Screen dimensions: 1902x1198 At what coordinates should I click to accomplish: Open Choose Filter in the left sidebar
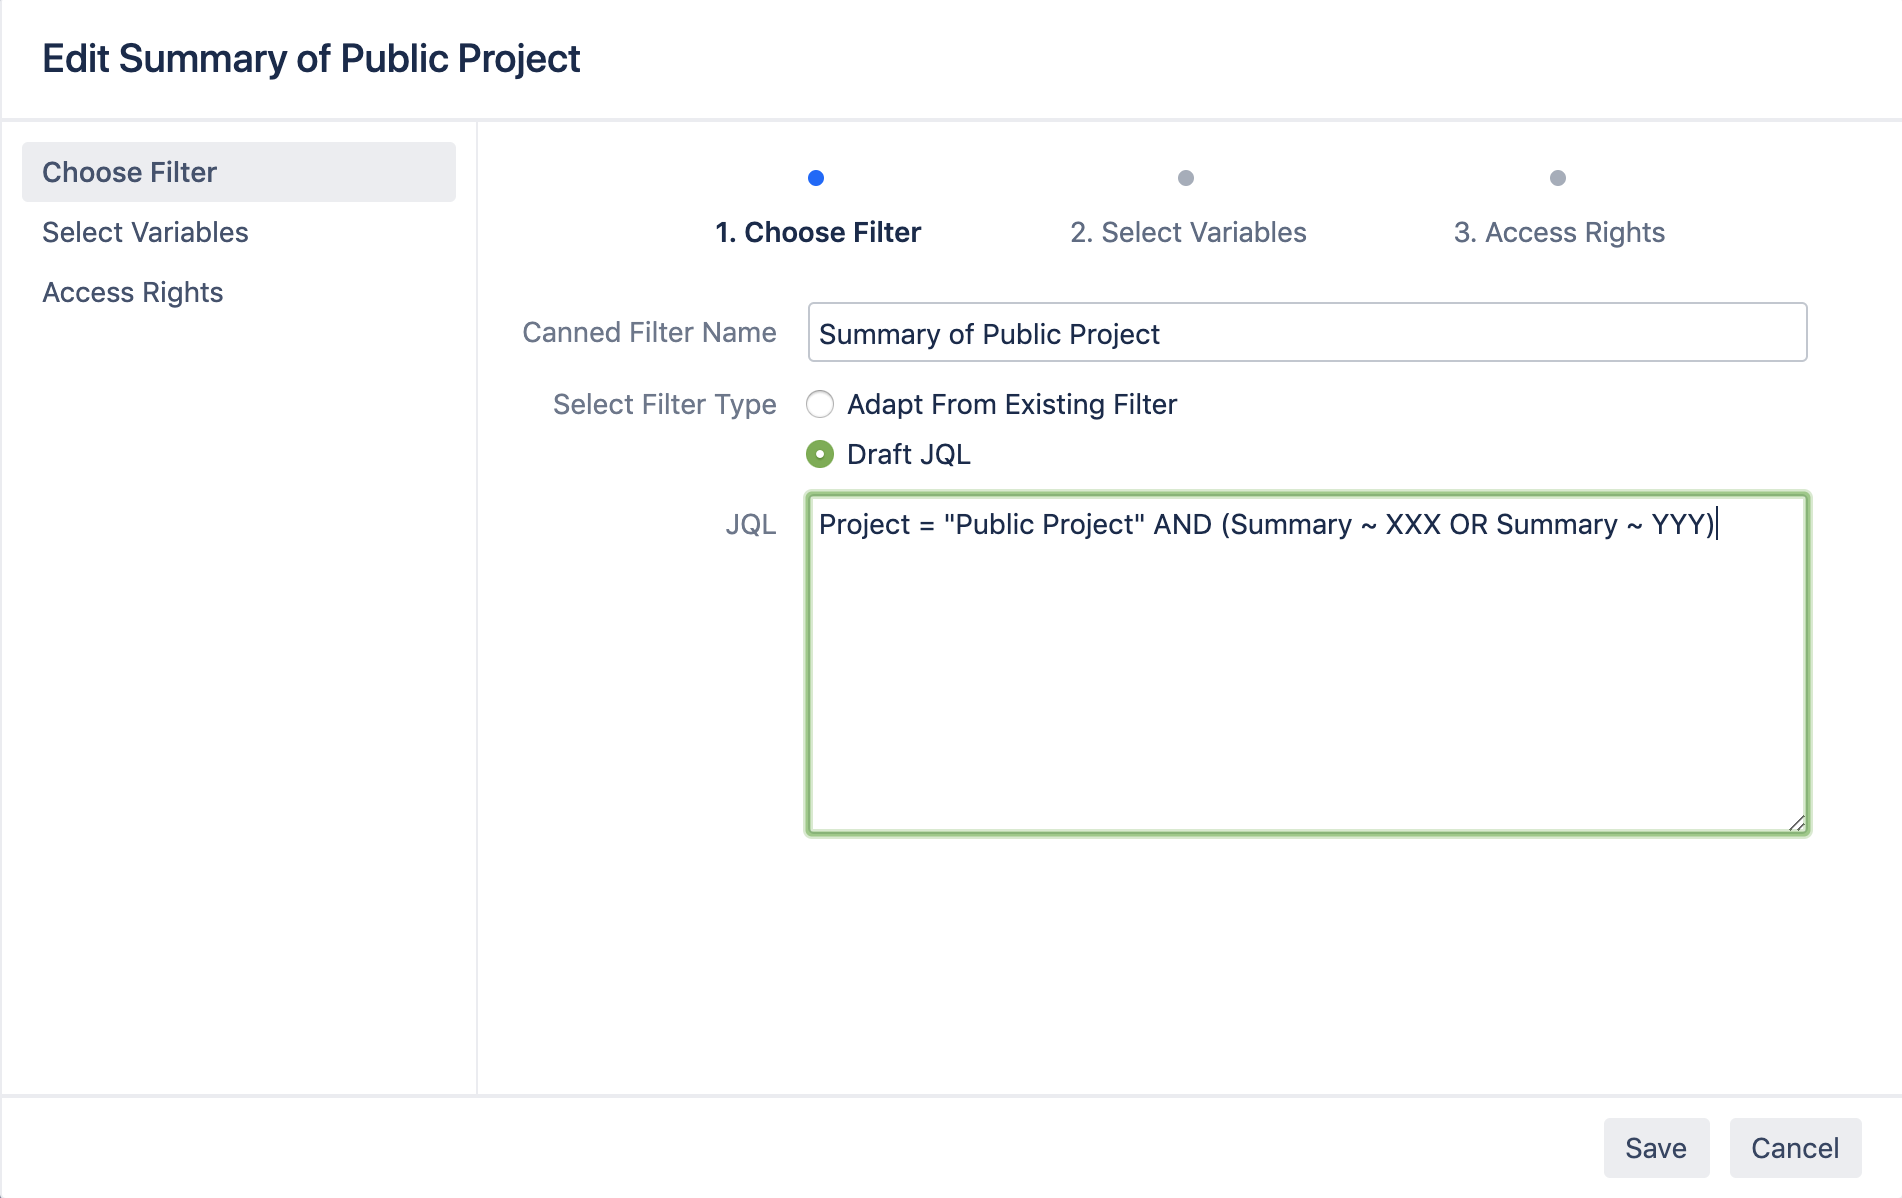[x=238, y=172]
